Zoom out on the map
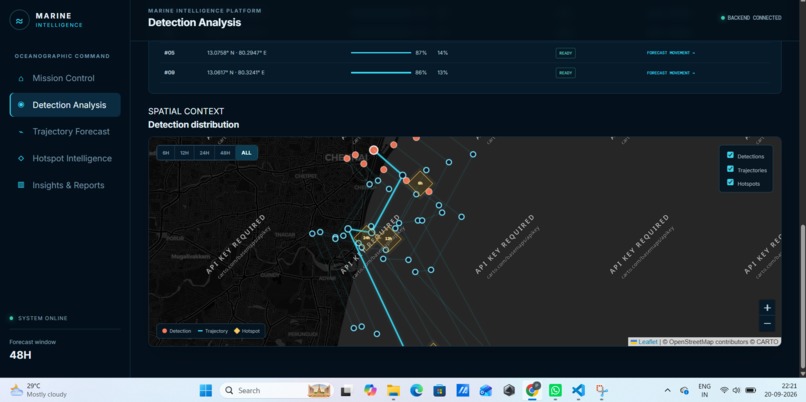 [x=767, y=324]
